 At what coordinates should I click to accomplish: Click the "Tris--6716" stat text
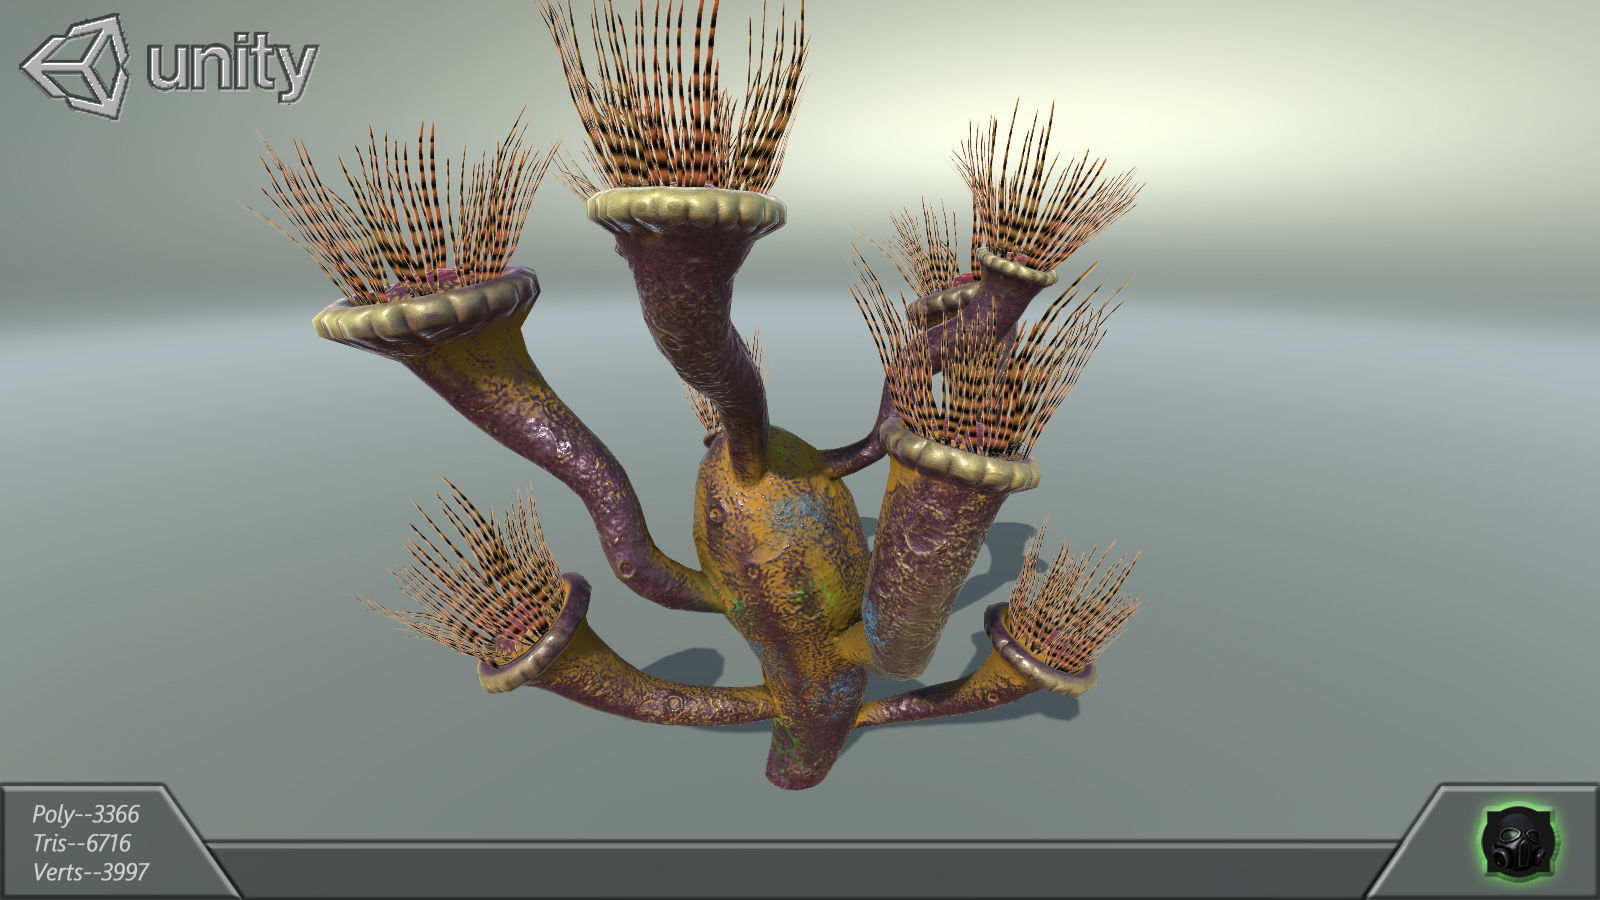pos(82,843)
